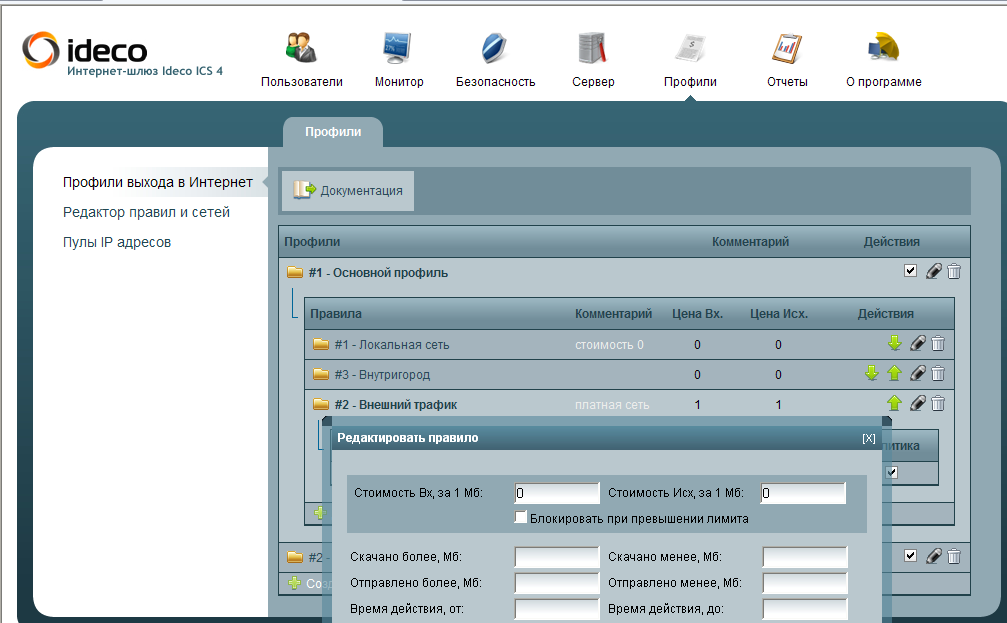Open the Безопасность shield icon
Screen dimensions: 1007x623
pos(495,48)
